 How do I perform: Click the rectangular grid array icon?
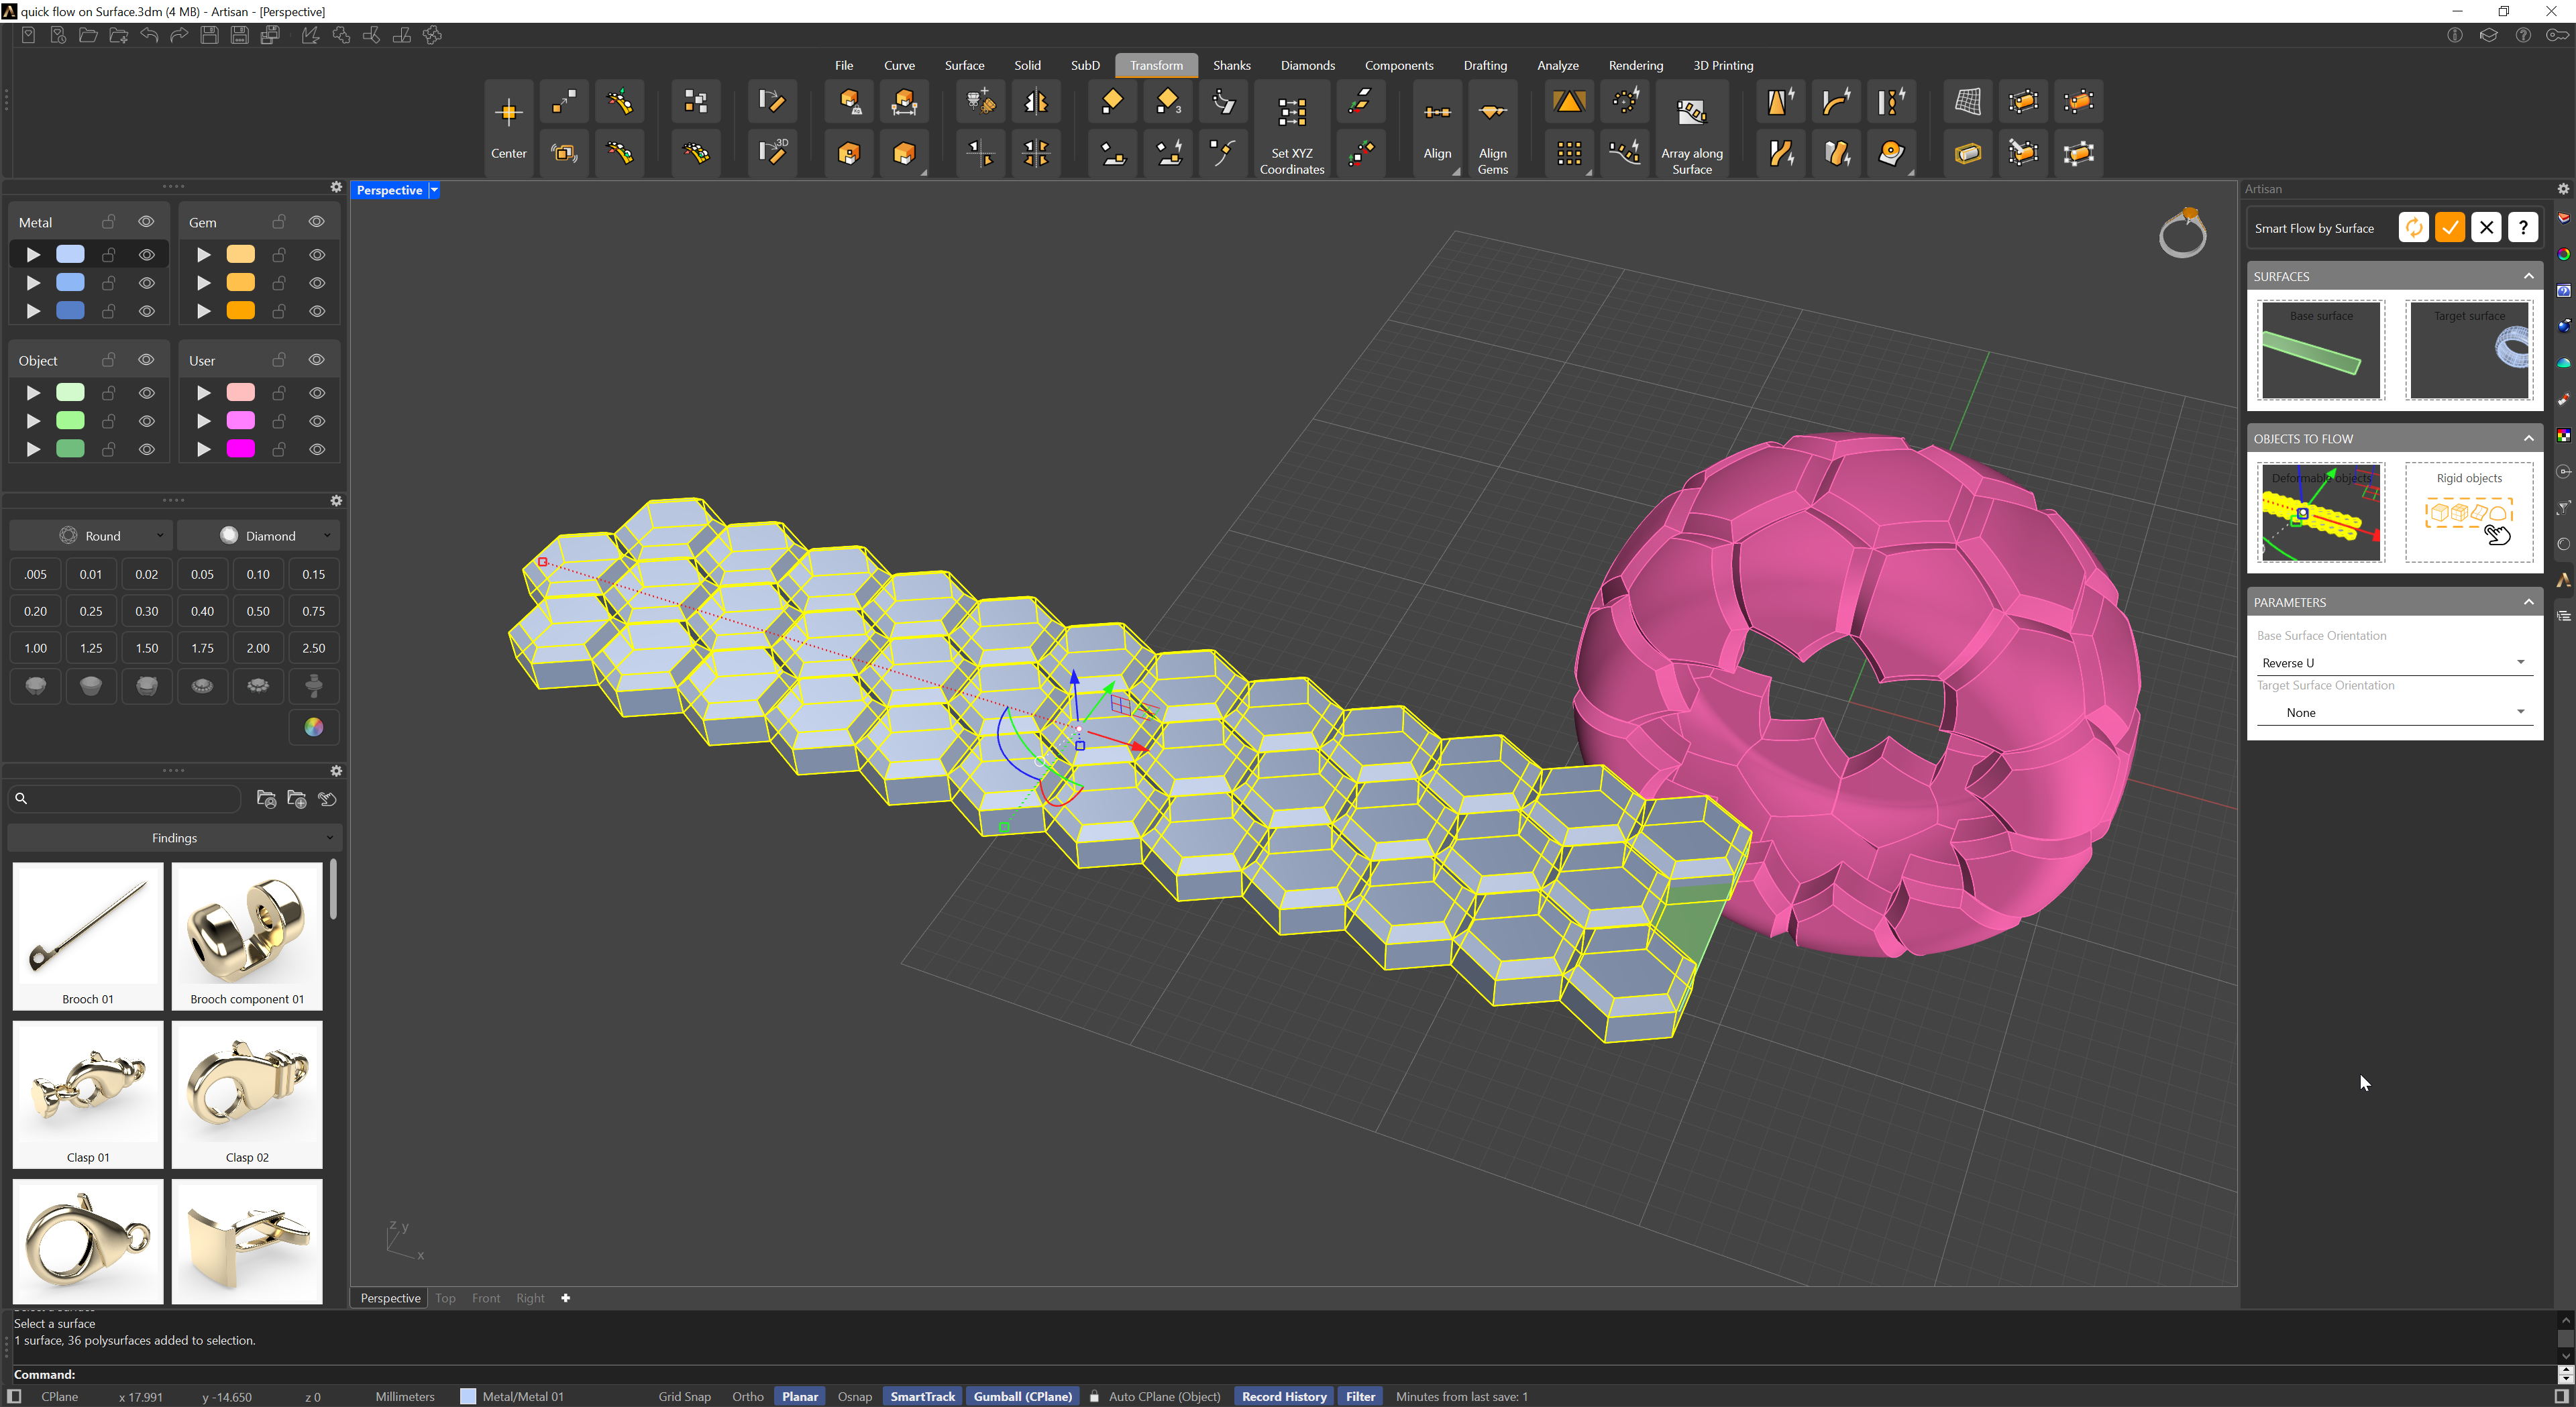click(x=1569, y=153)
